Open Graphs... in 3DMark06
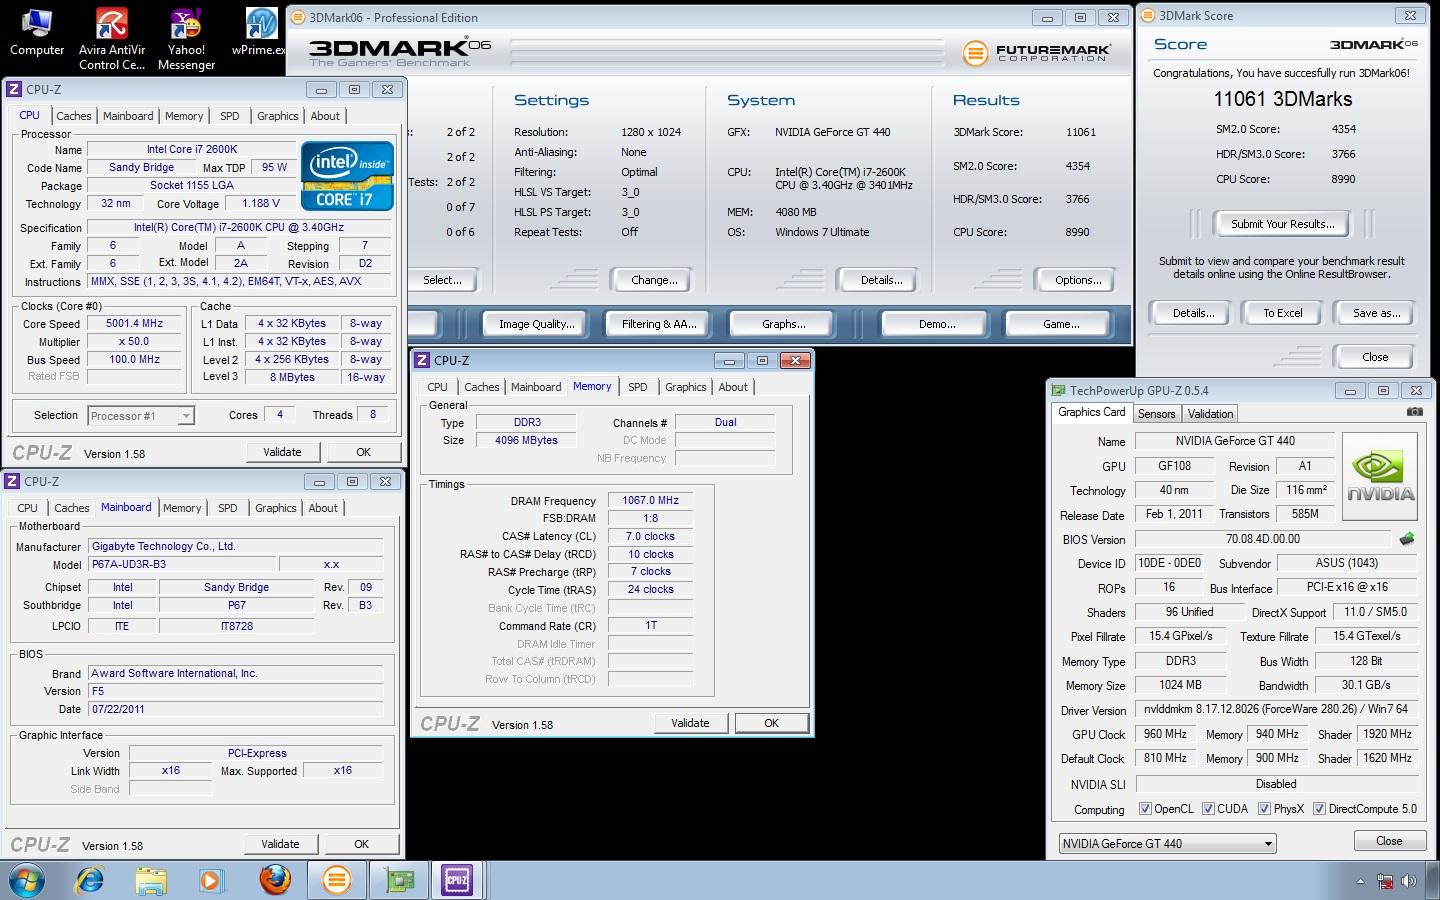The image size is (1440, 900). point(783,324)
